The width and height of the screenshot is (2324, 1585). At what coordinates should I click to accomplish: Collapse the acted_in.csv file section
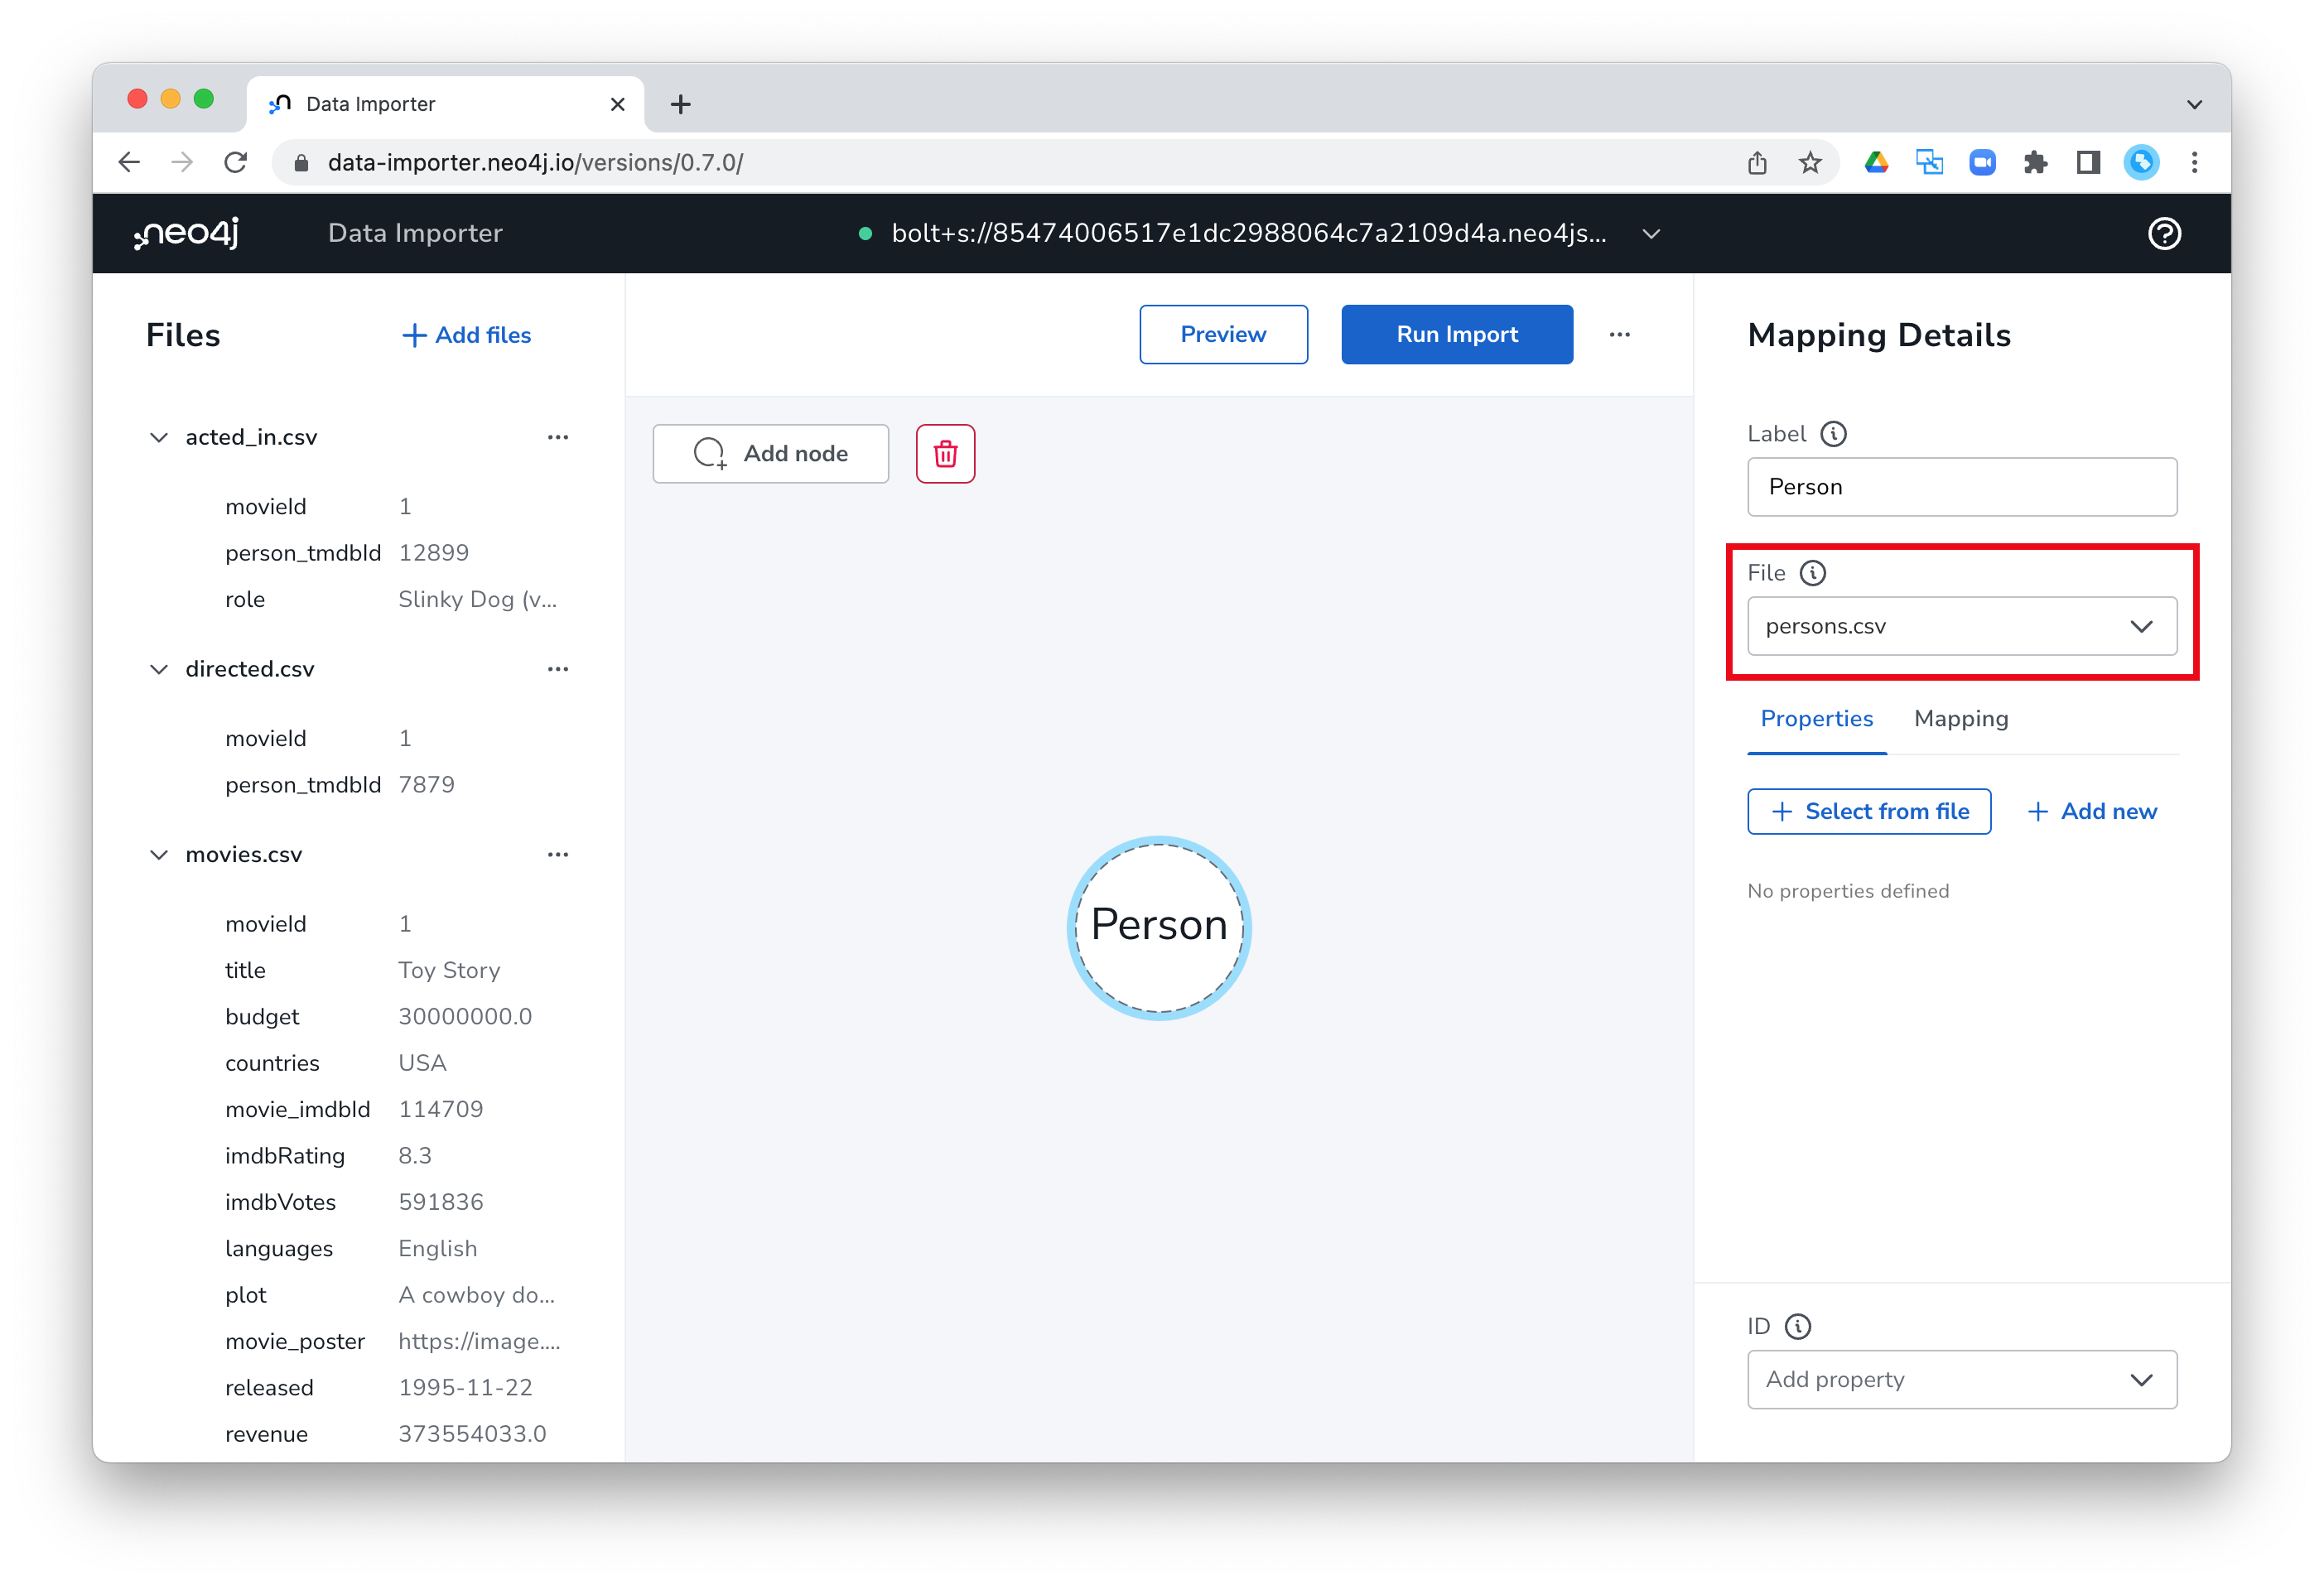click(159, 437)
